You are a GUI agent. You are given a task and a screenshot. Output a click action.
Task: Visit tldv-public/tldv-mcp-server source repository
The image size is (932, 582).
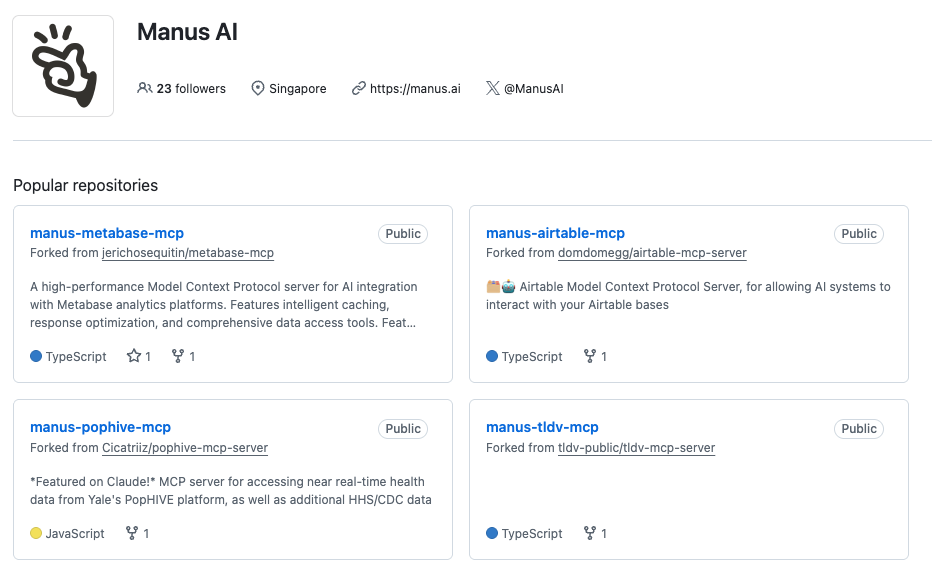pos(636,448)
